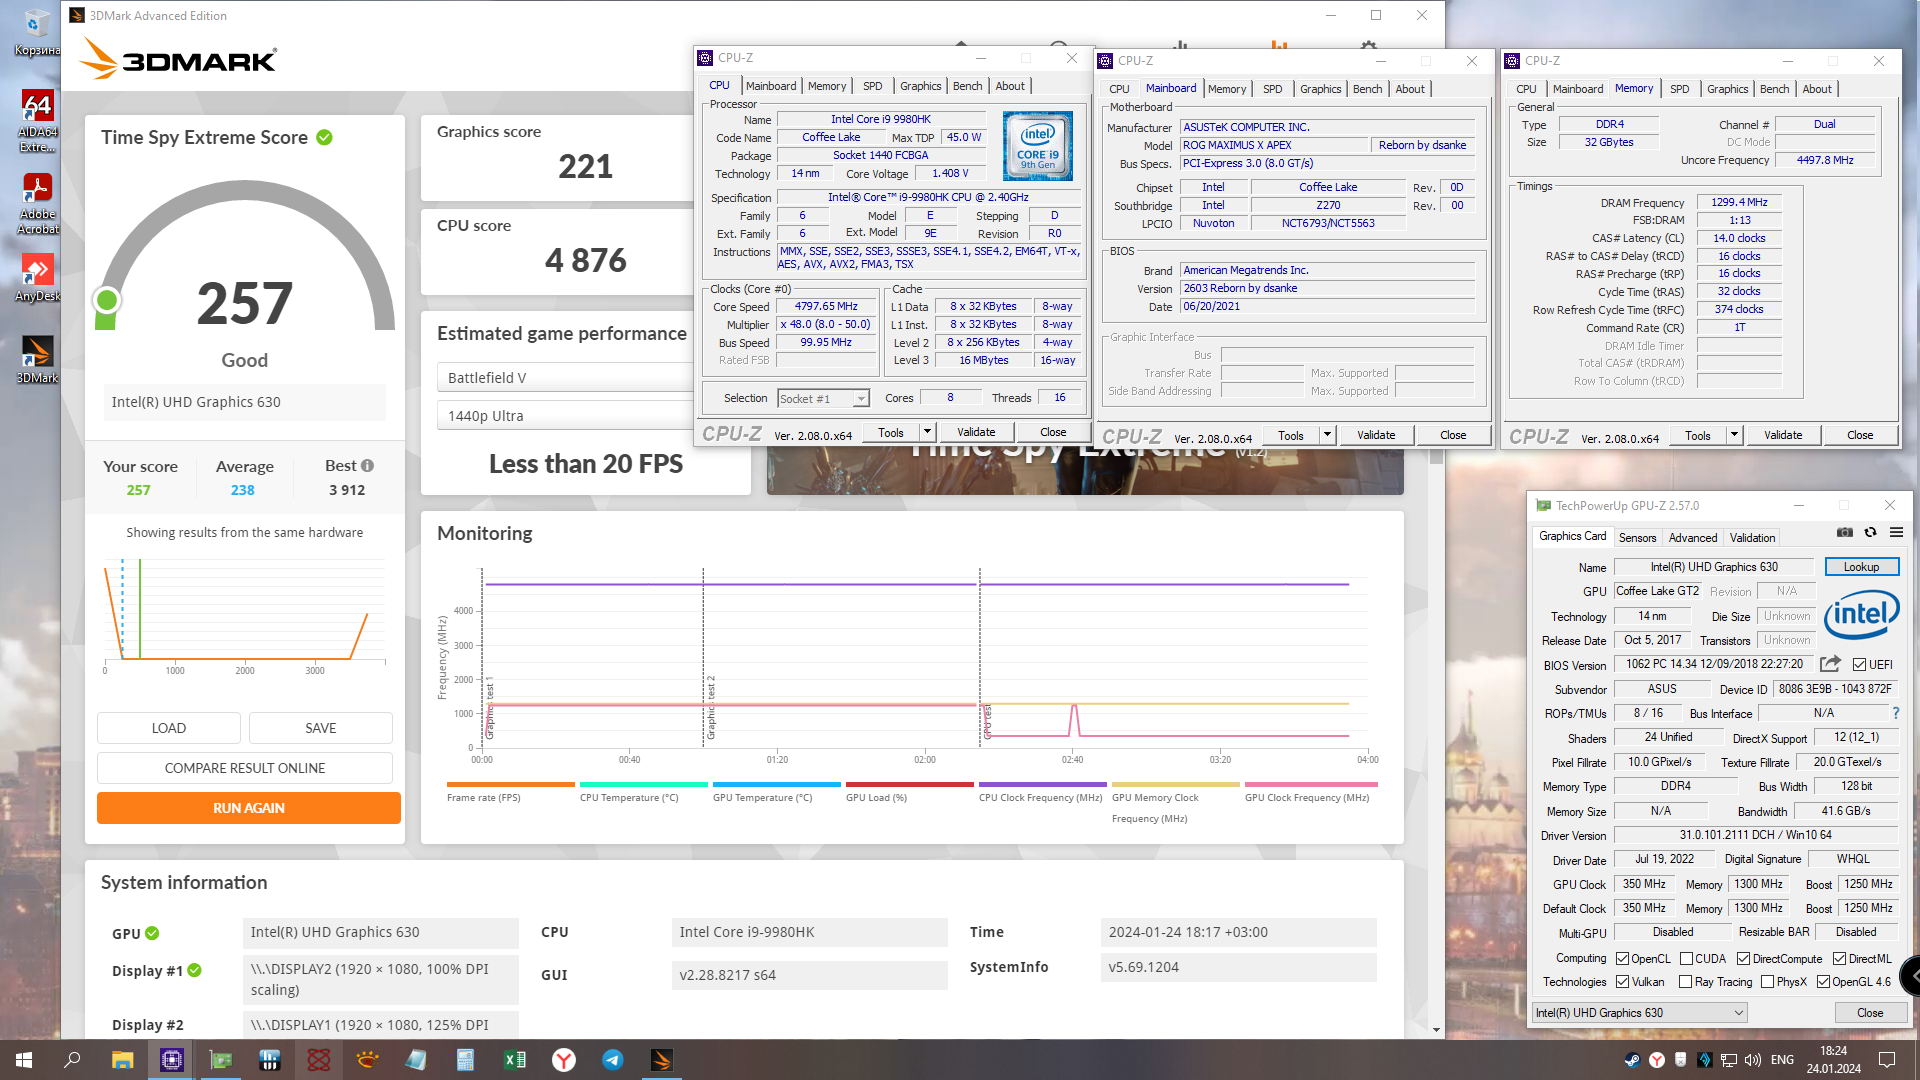Toggle the Ray Tracing checkbox
1920x1080 pixels.
(x=1685, y=982)
